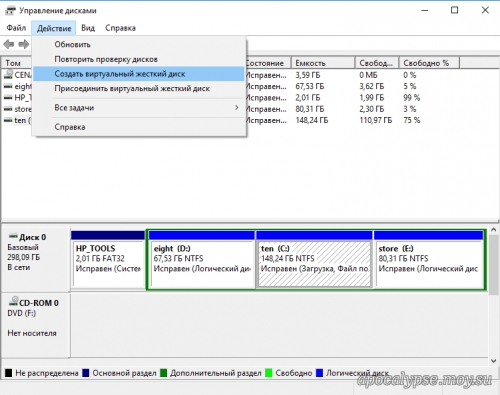Click the blue Логический диск legend swatch

coord(319,373)
